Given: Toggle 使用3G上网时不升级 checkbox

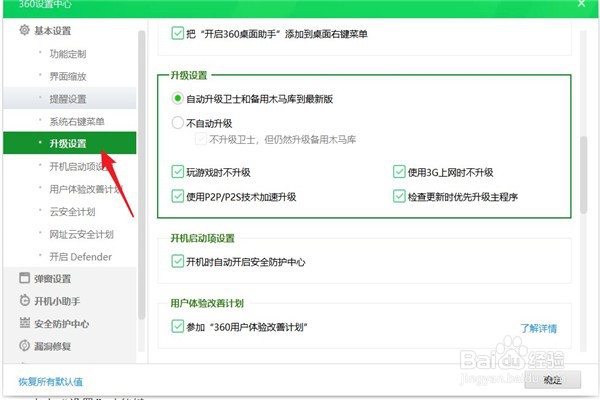Looking at the screenshot, I should point(399,172).
